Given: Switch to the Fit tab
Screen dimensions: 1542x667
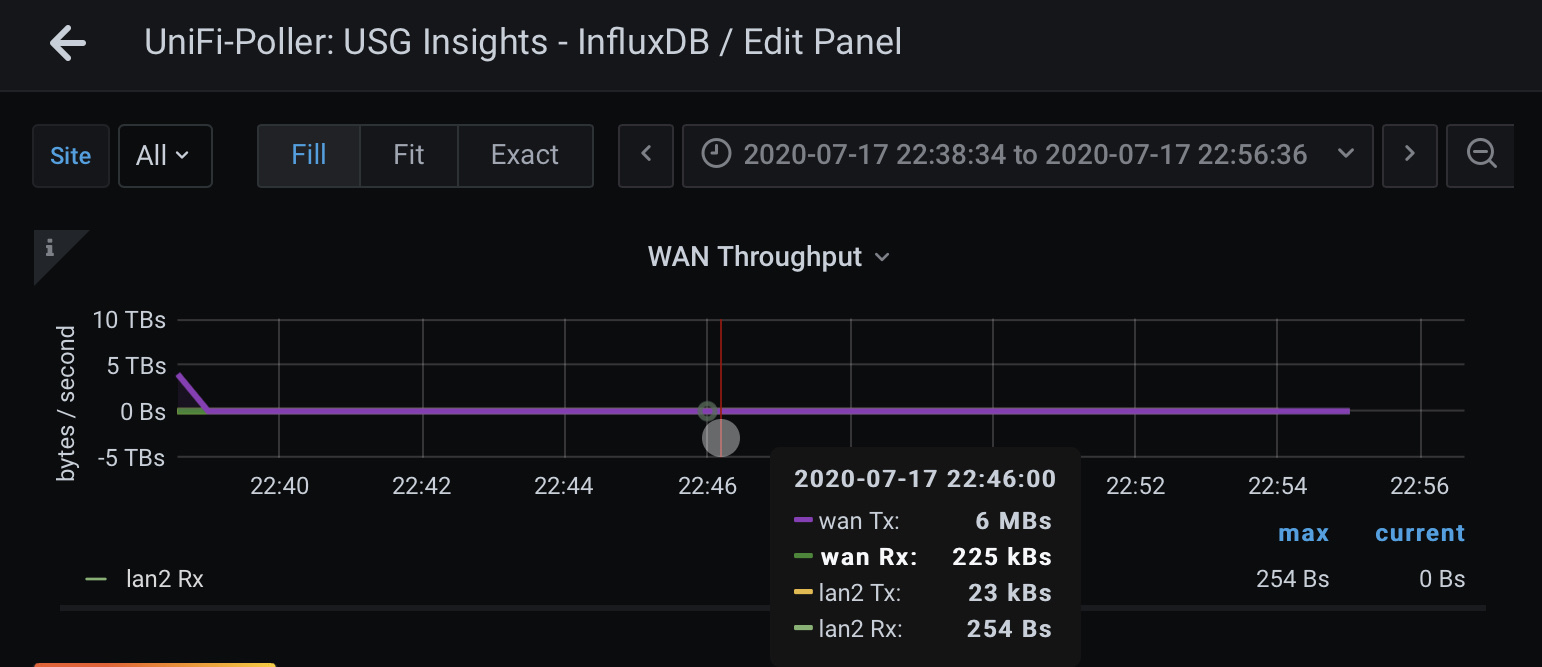Looking at the screenshot, I should 408,155.
